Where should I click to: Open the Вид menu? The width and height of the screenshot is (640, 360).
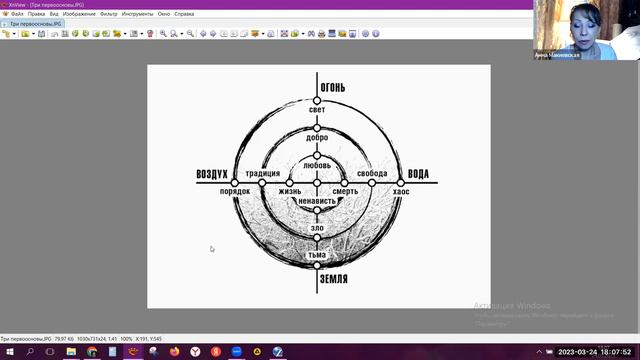click(x=54, y=14)
